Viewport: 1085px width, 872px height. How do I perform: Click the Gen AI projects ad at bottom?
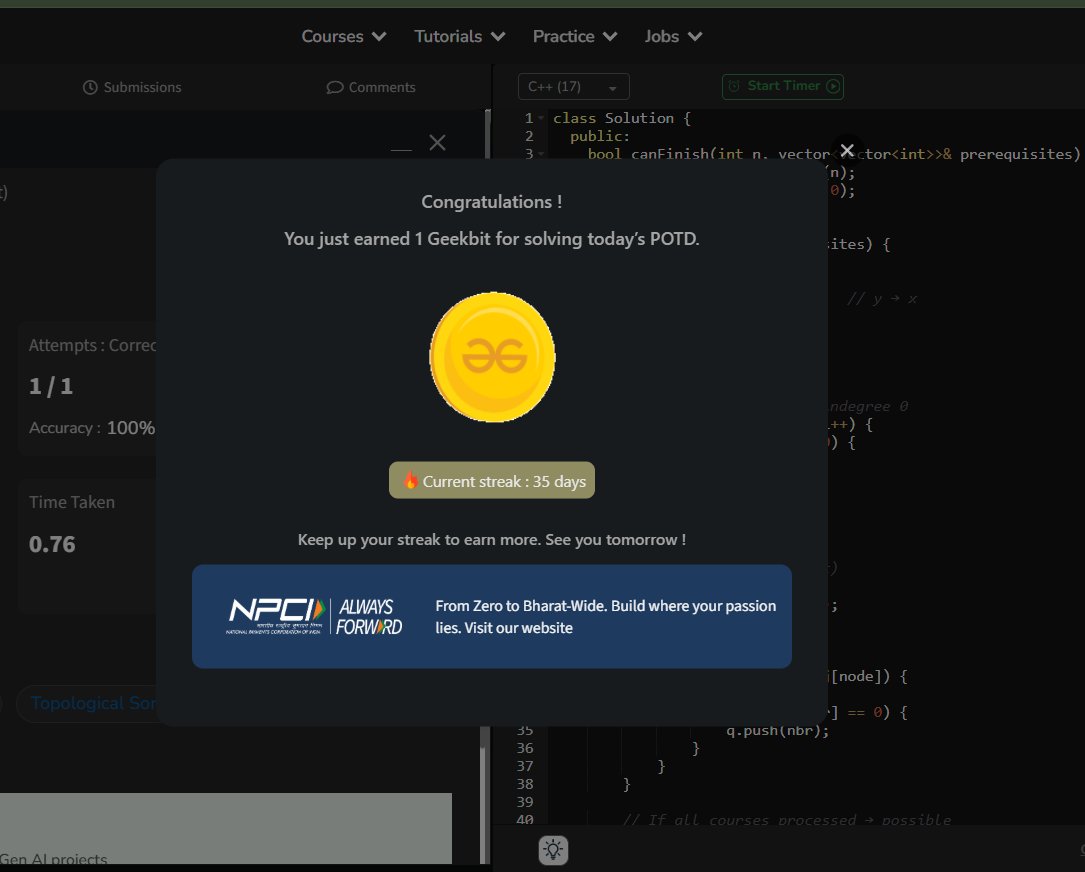tap(226, 828)
